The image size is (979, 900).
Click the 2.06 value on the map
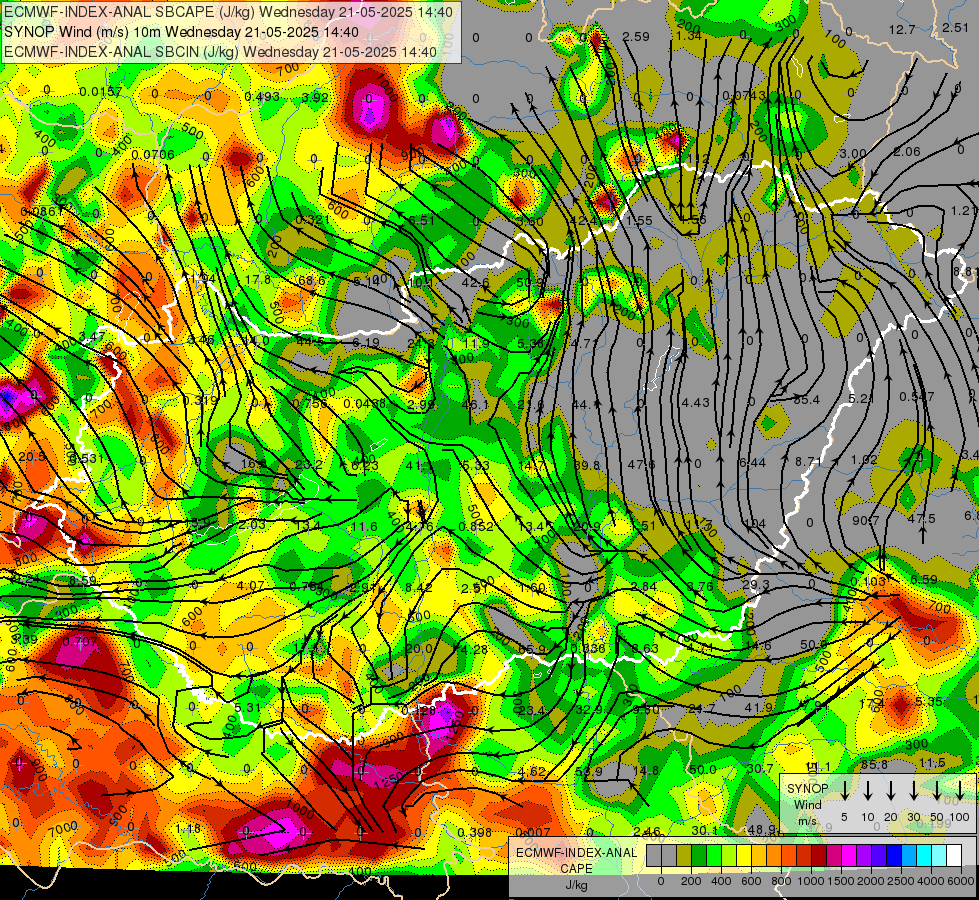pos(907,151)
